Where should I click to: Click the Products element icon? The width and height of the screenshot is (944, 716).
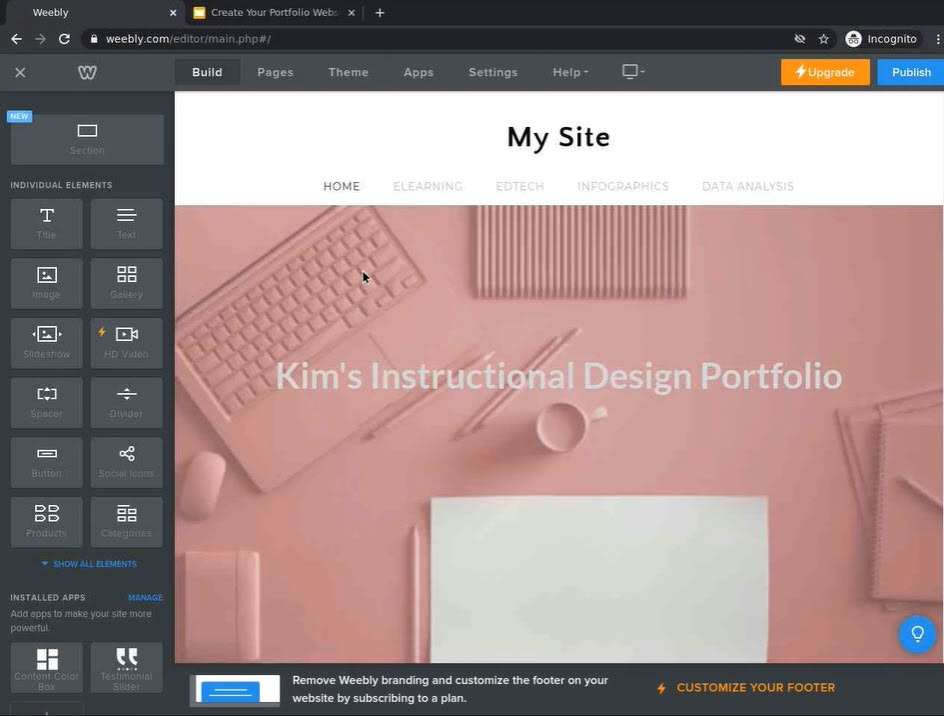46,521
